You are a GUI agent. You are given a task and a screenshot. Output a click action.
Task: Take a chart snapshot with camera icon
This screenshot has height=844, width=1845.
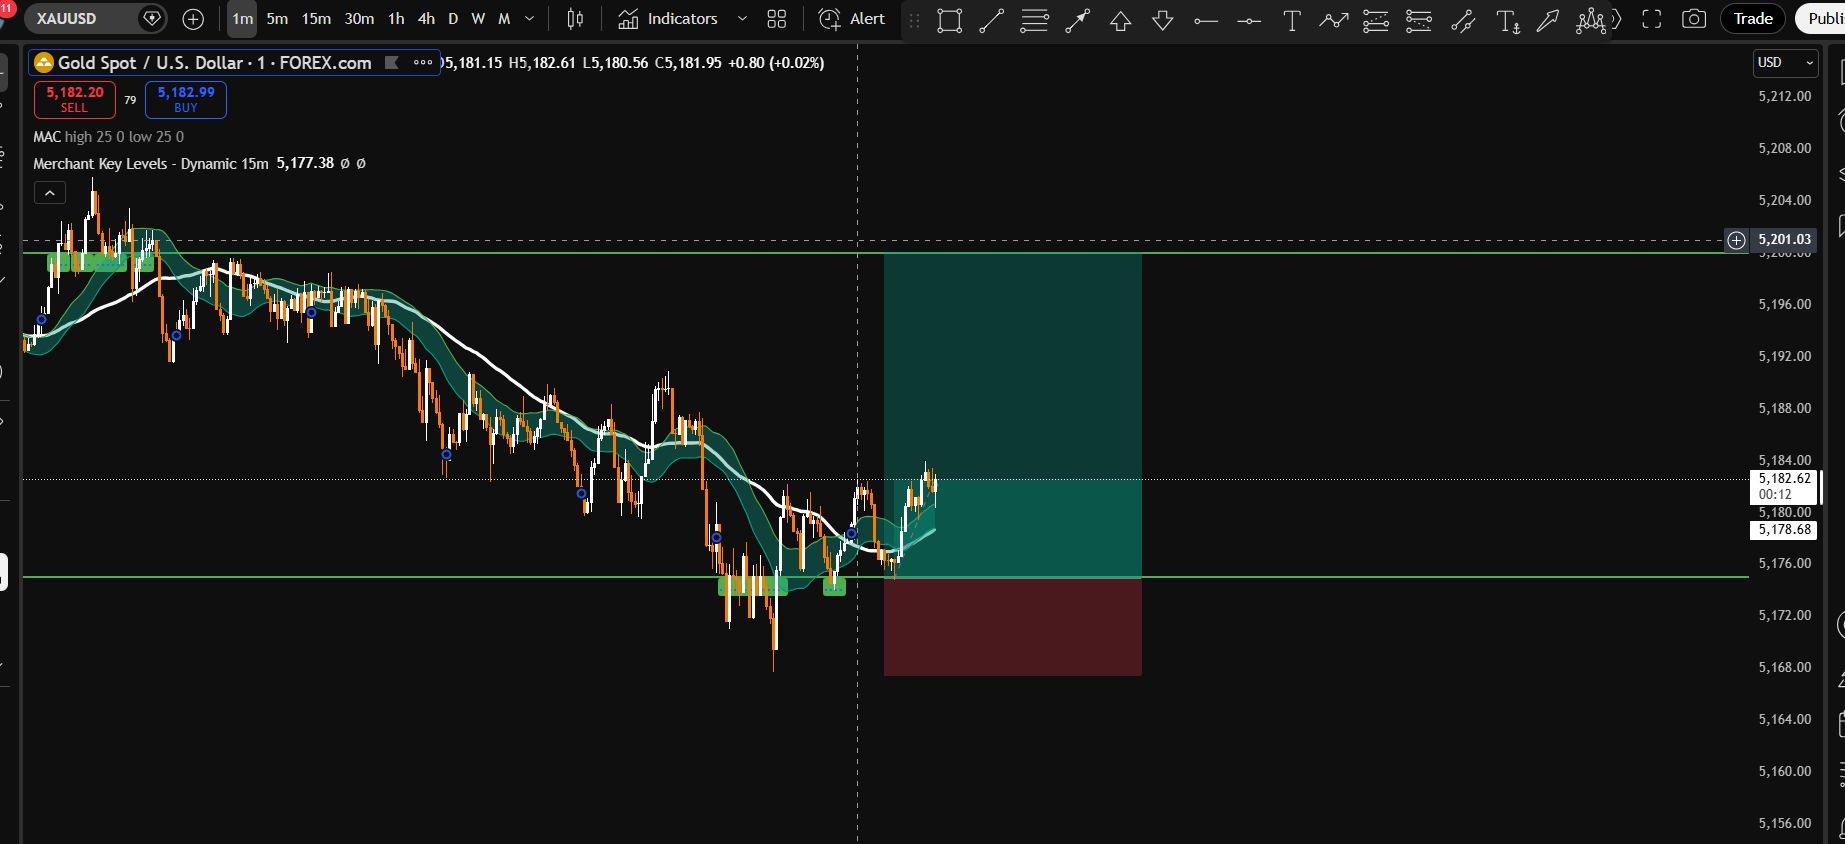[1693, 19]
